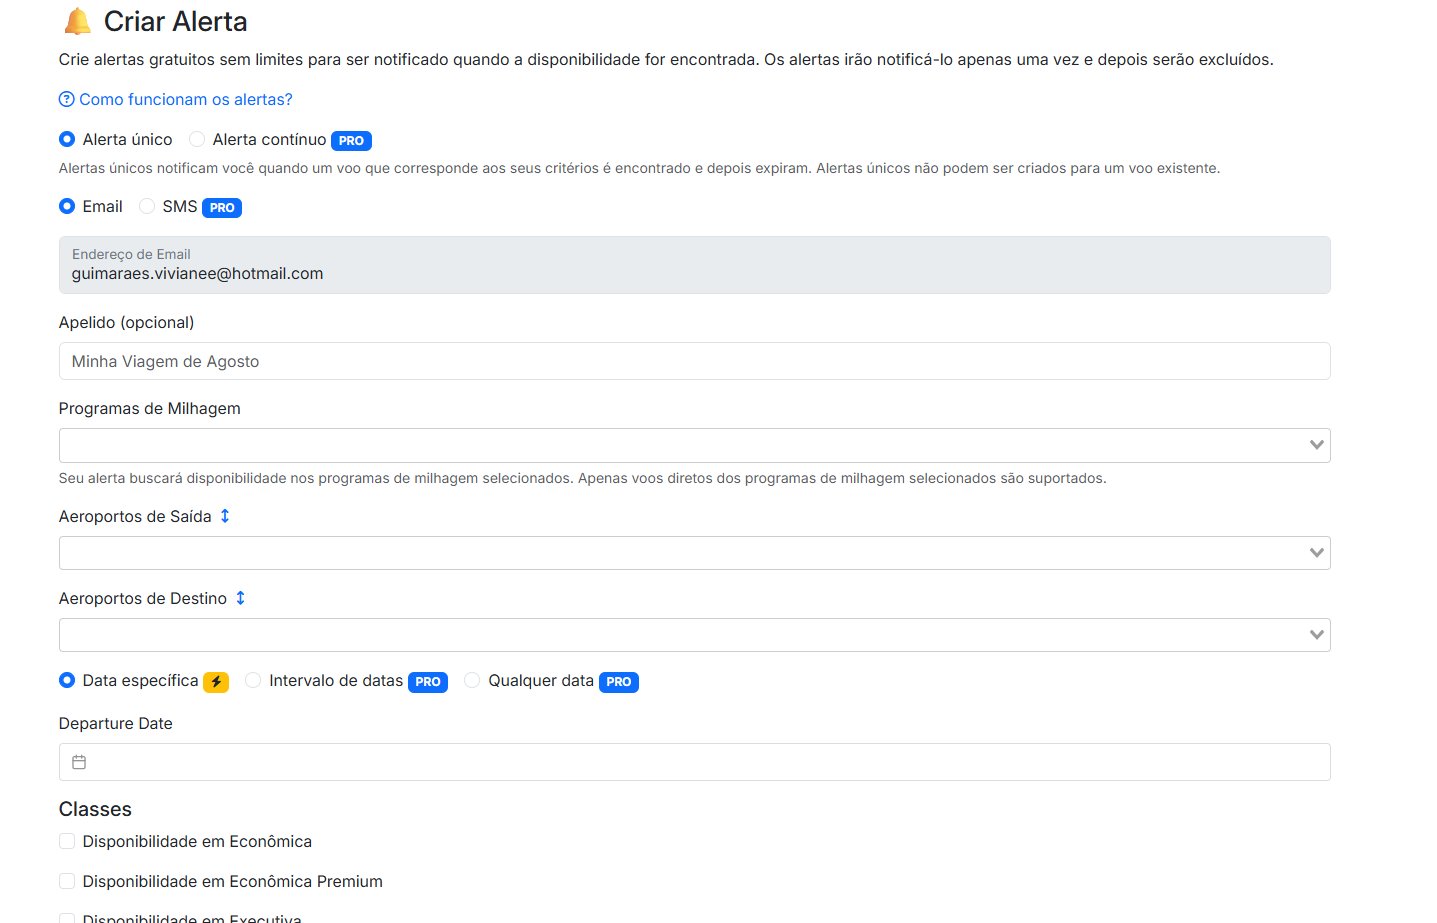Click the PRO badge beside Intervalo de datas

[x=428, y=682]
